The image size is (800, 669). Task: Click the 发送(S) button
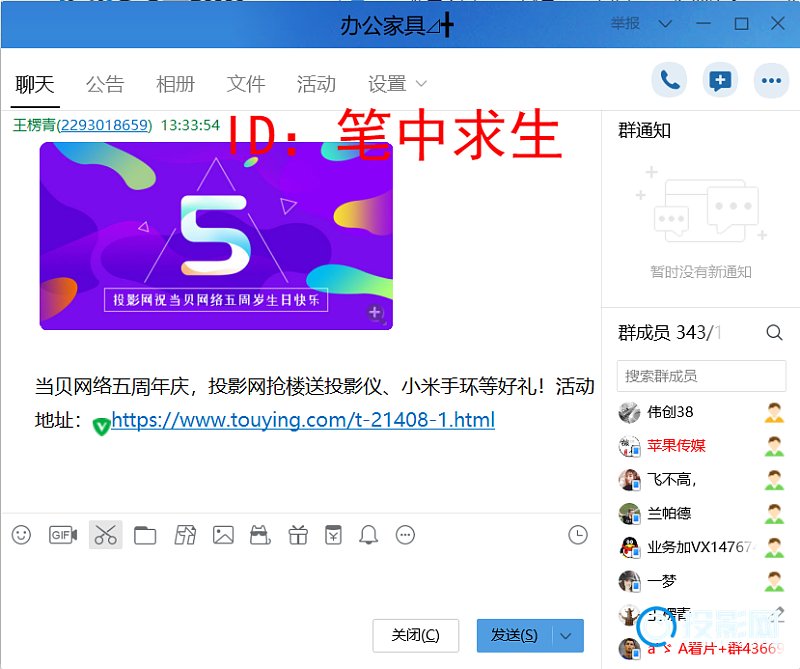click(x=514, y=635)
